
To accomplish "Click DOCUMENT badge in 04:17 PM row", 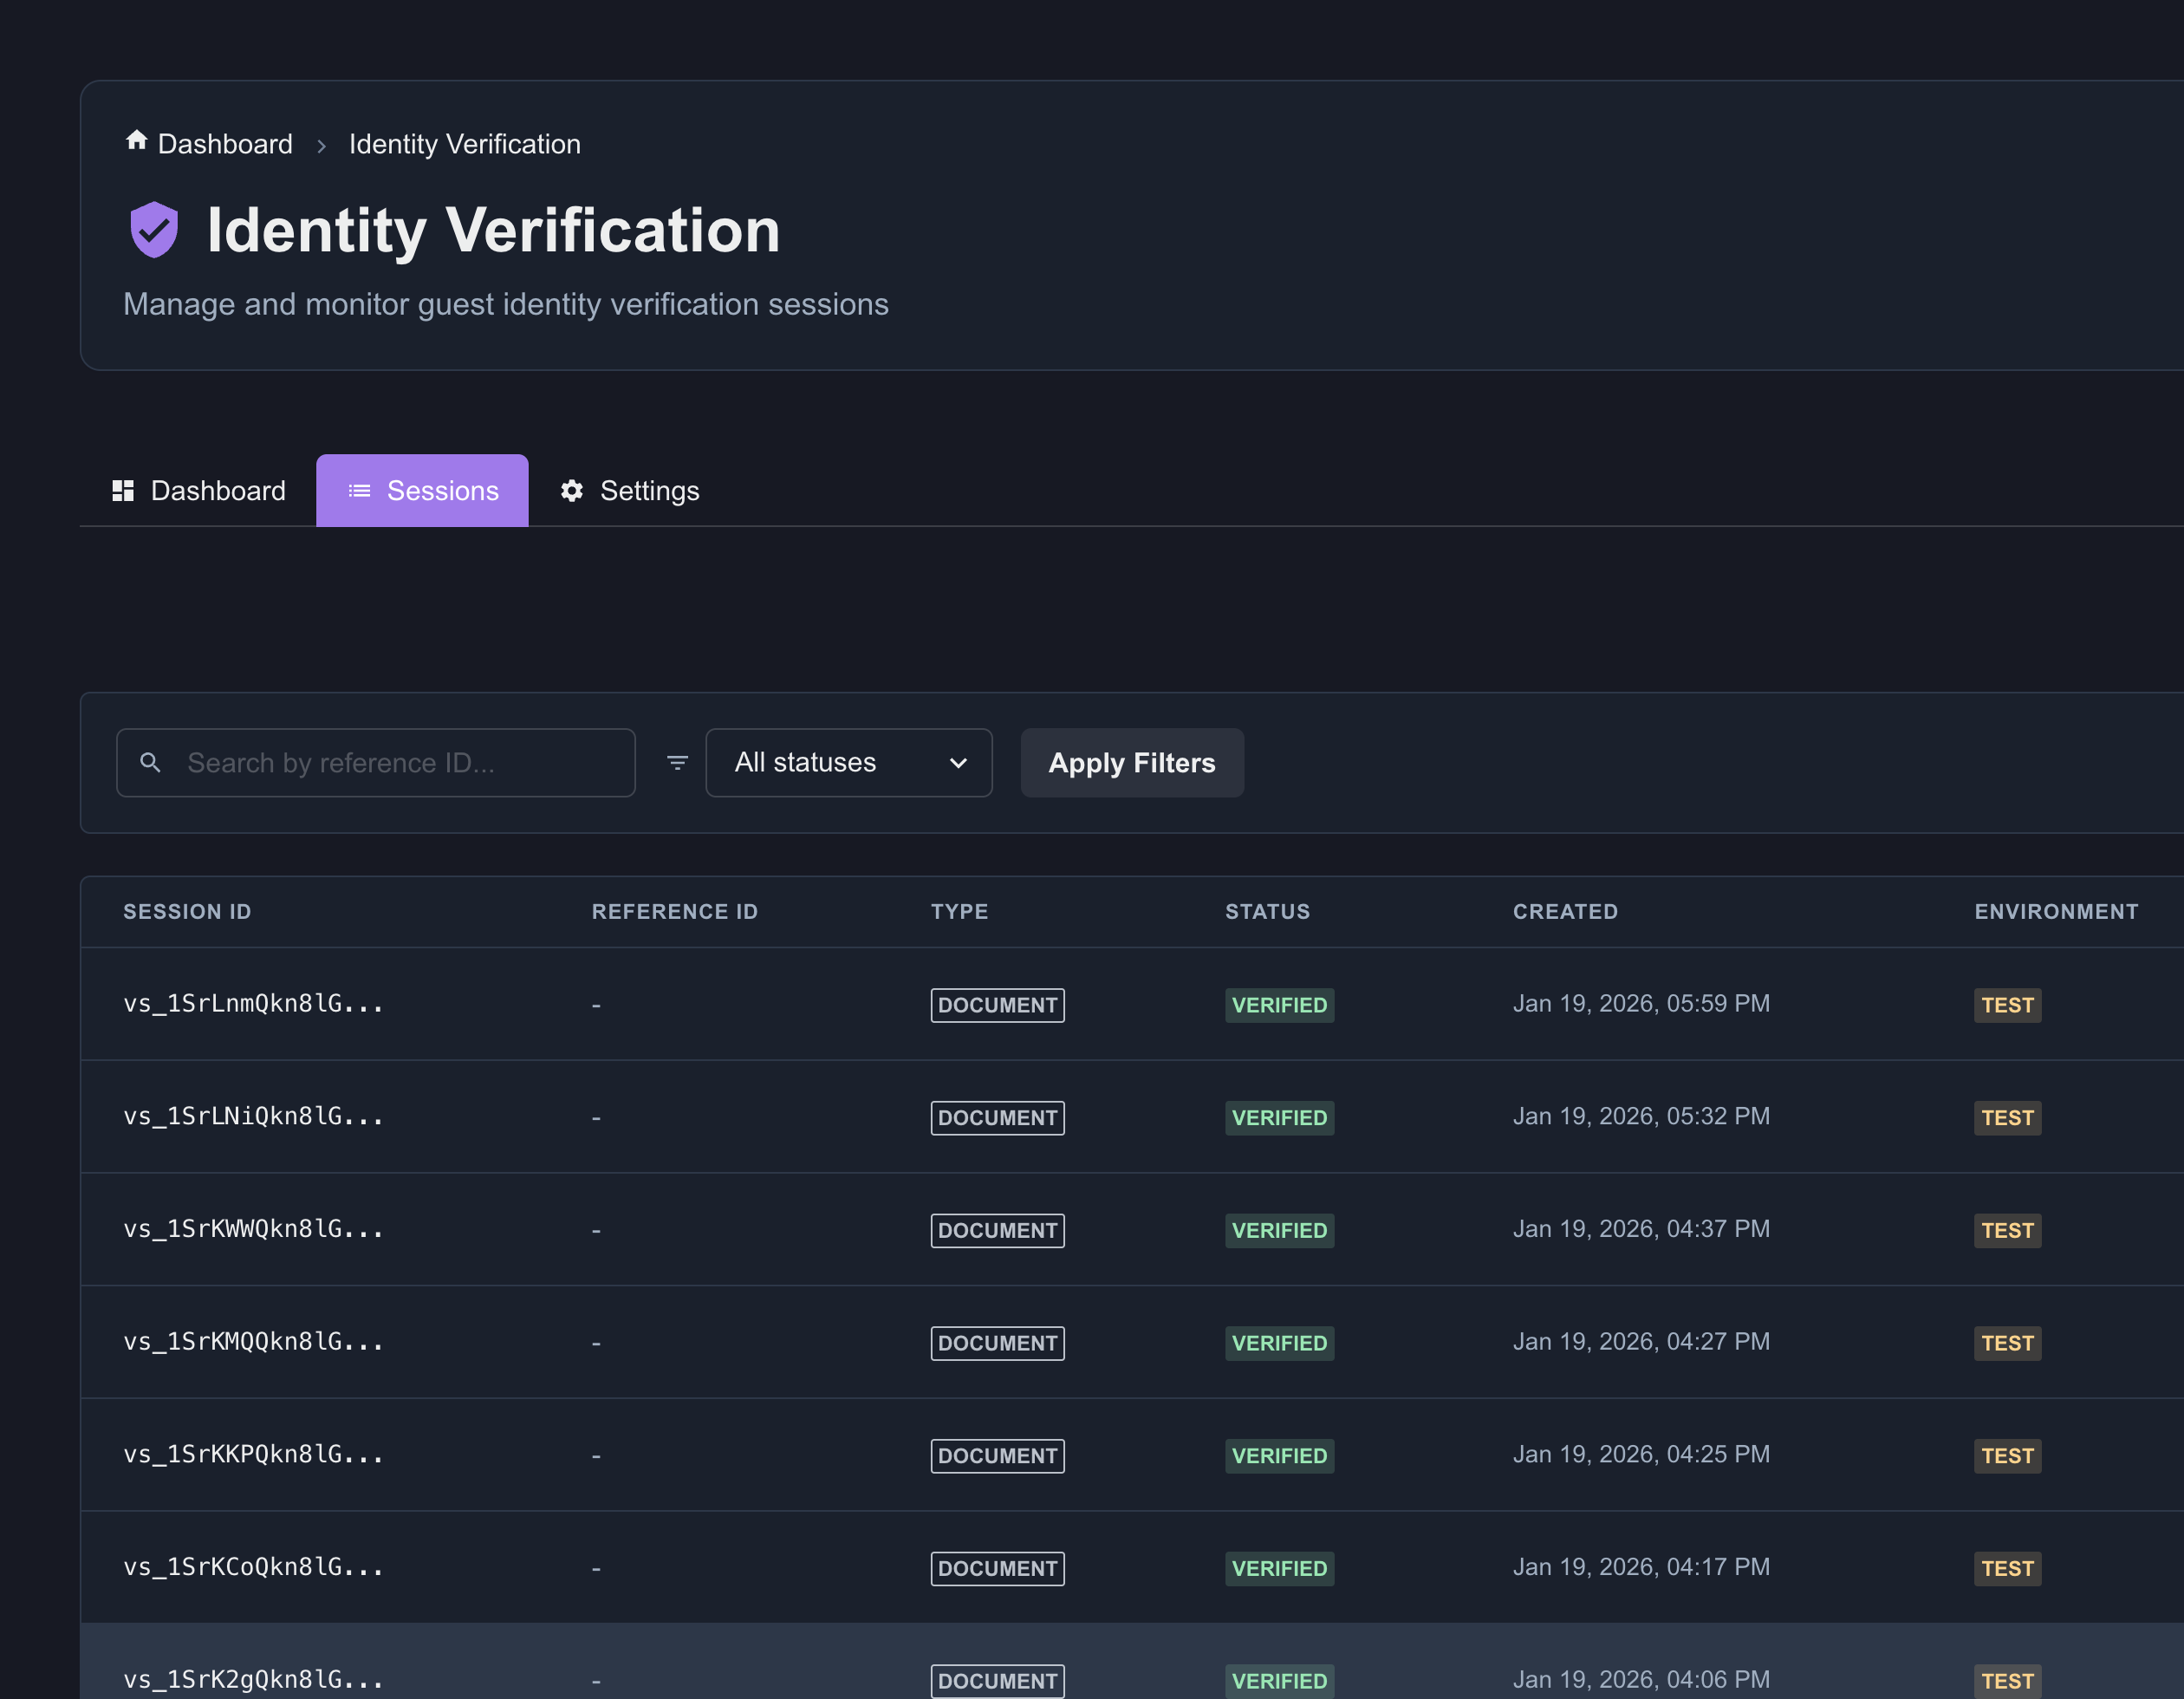I will click(998, 1568).
